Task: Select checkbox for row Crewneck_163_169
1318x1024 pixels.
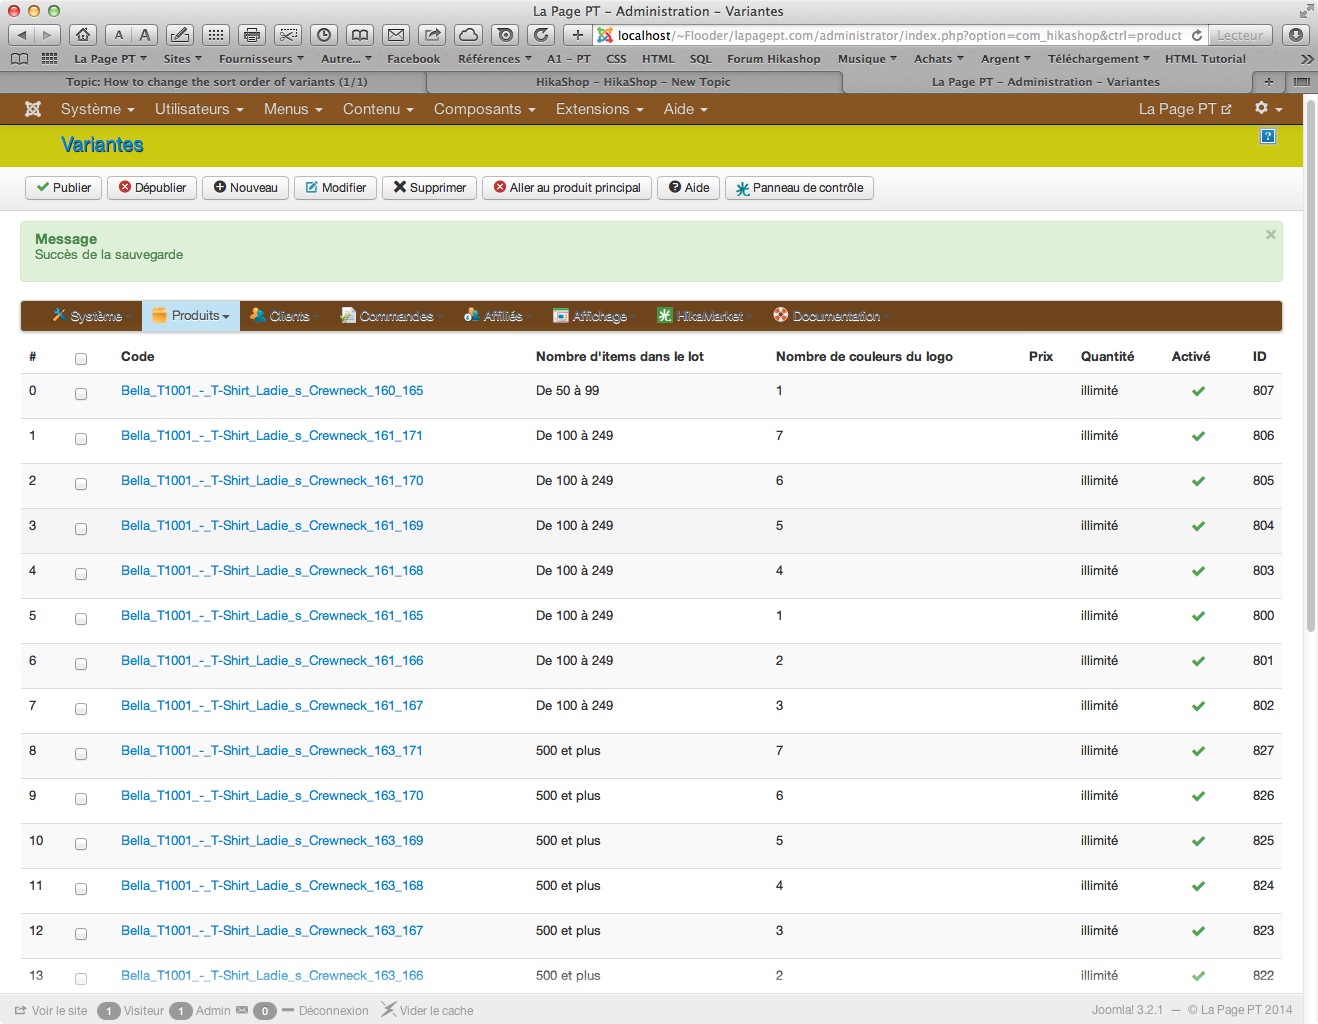Action: pyautogui.click(x=81, y=844)
